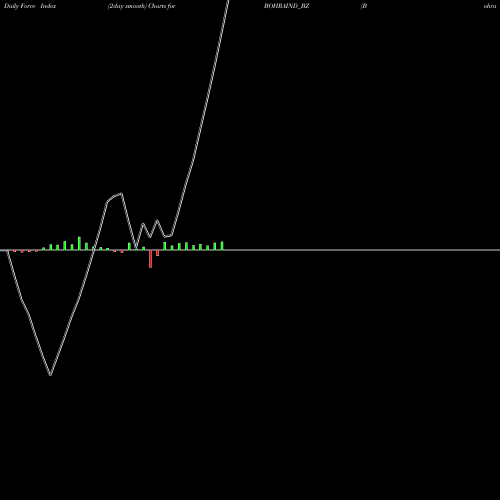Click the longest red bar below the zero line
This screenshot has height=500, width=500.
pyautogui.click(x=150, y=259)
